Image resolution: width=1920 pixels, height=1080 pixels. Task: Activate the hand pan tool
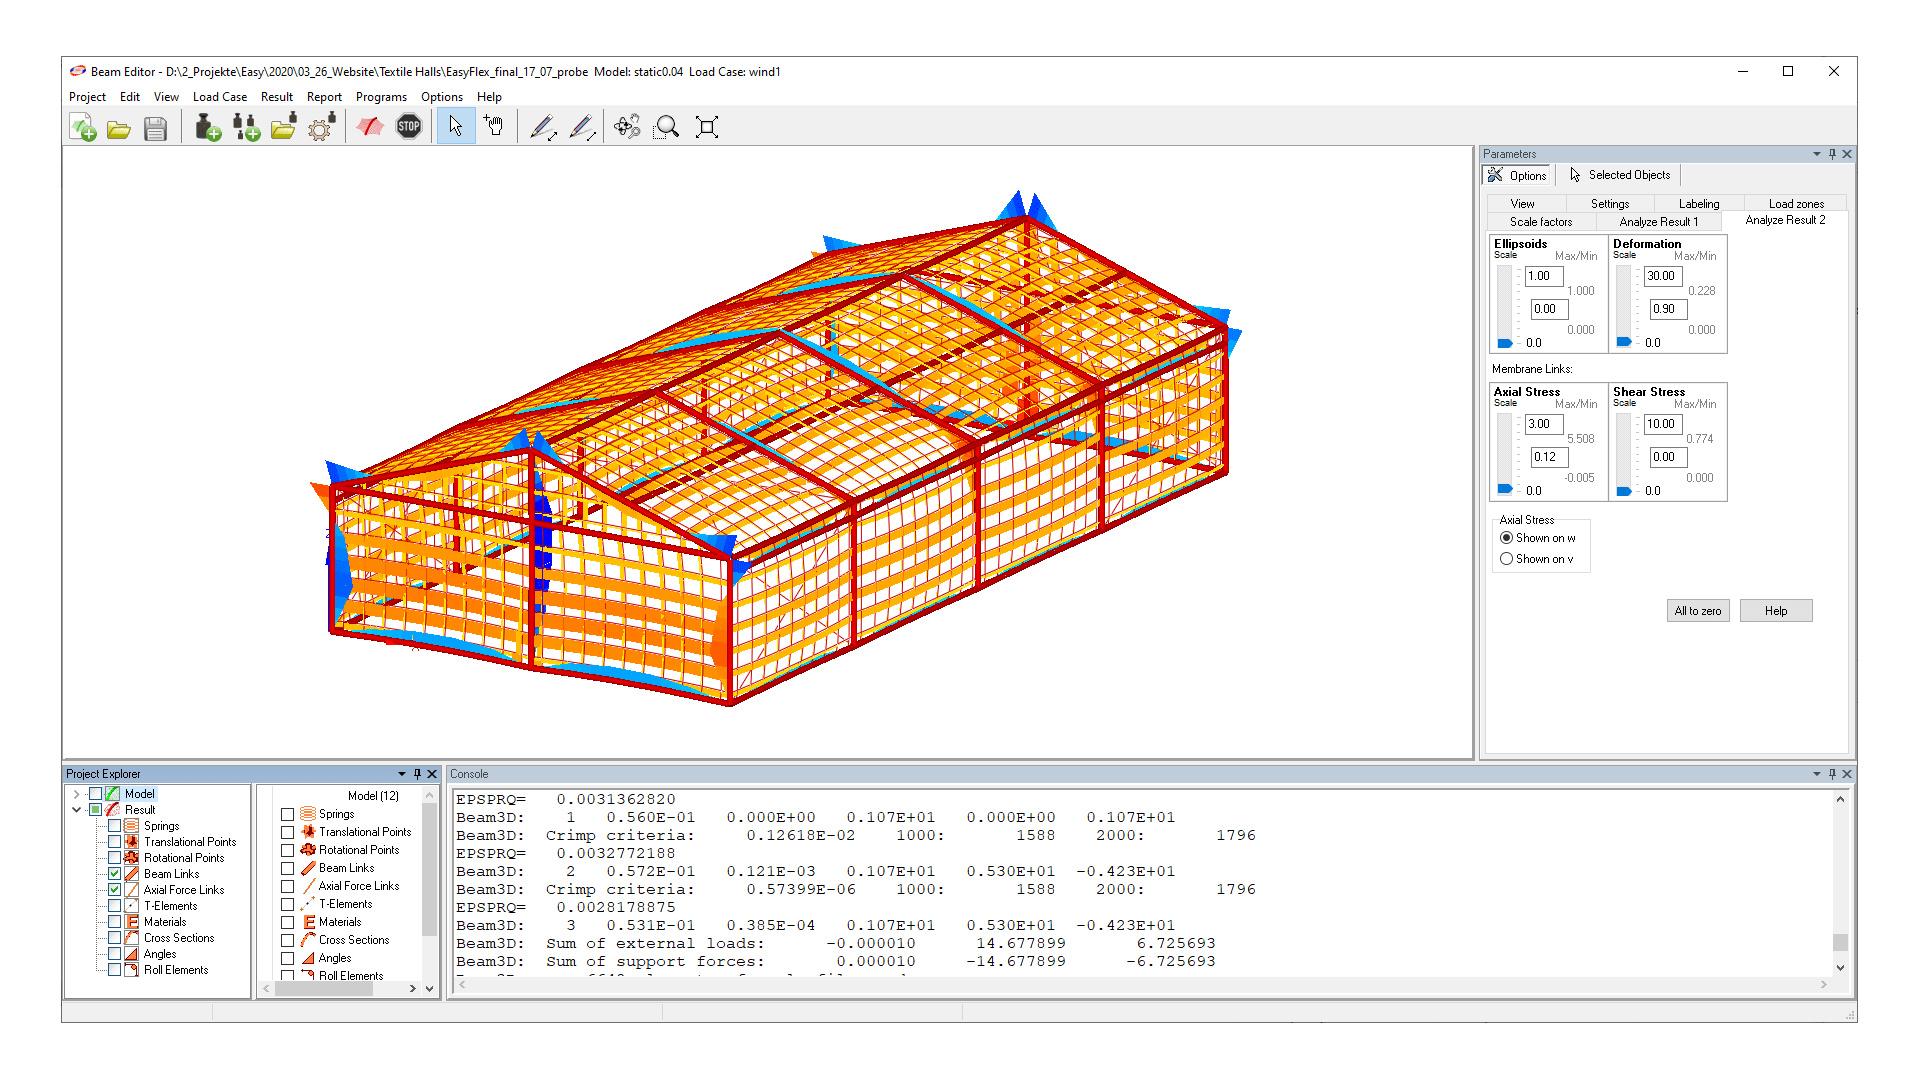pos(494,127)
